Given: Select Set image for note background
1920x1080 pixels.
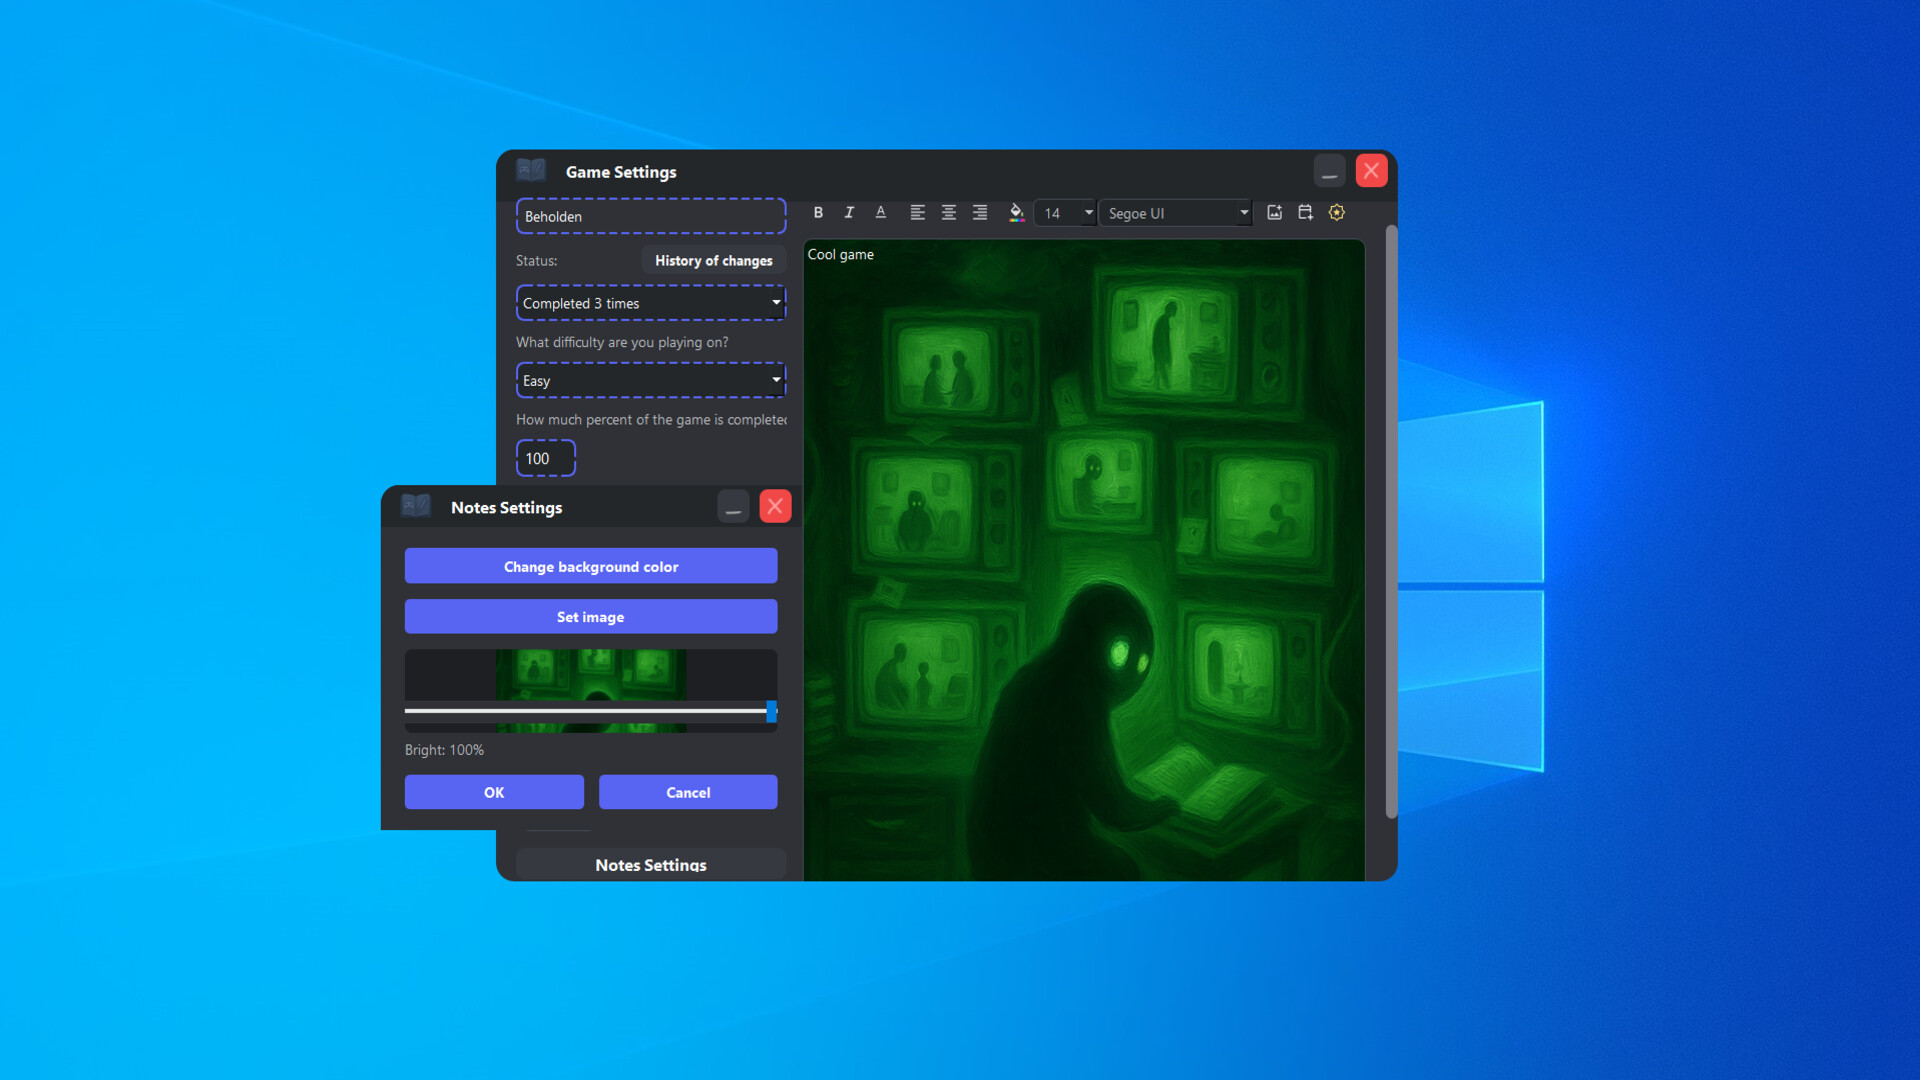Looking at the screenshot, I should click(x=590, y=616).
